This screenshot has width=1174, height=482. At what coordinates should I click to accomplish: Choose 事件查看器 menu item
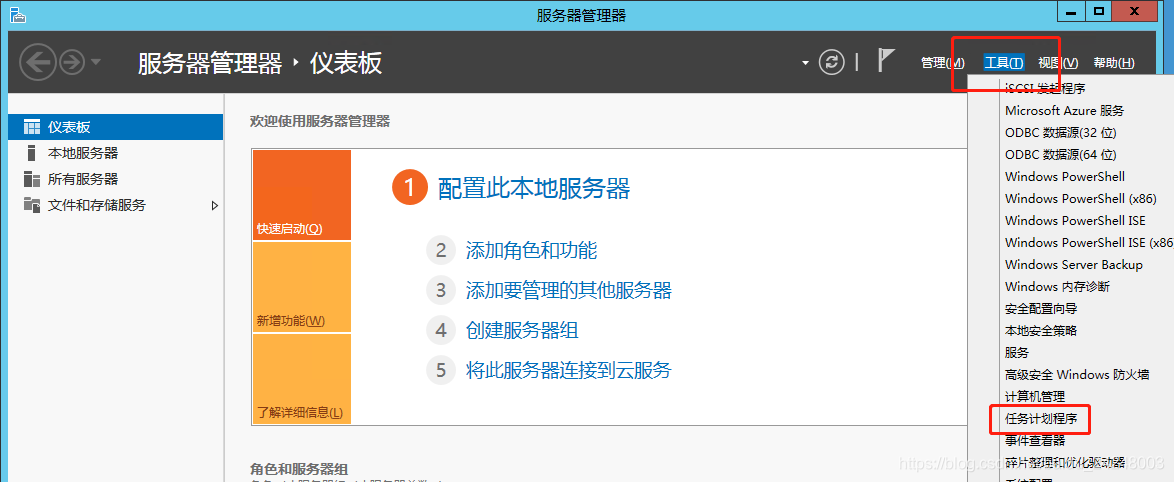(1035, 441)
